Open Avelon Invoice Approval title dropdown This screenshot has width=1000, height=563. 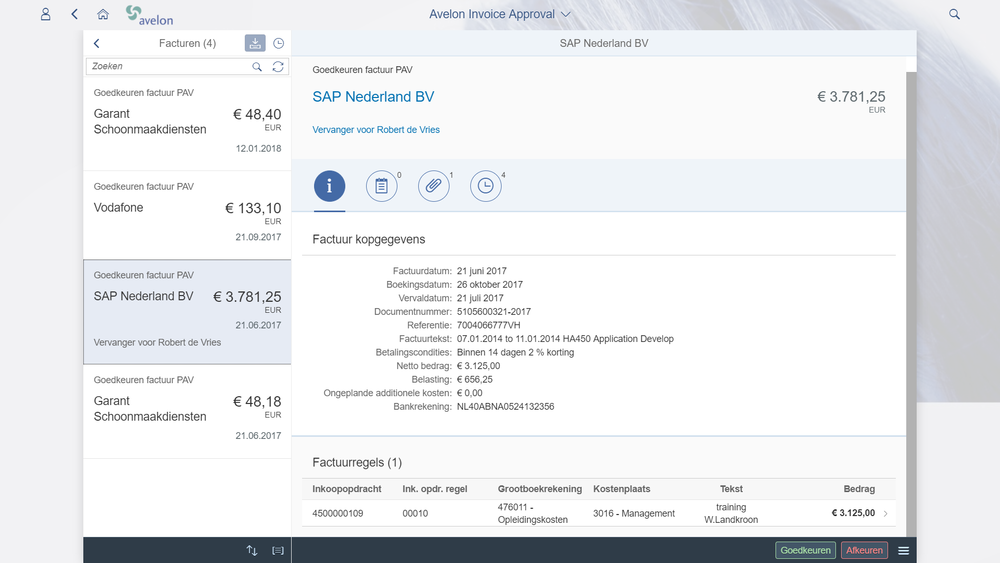click(x=500, y=14)
